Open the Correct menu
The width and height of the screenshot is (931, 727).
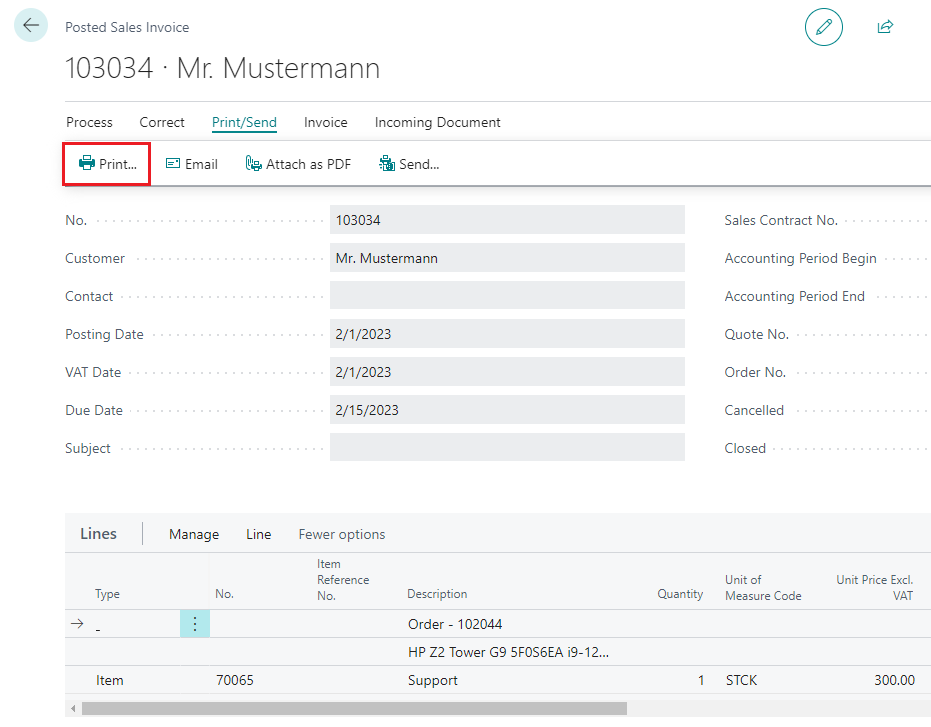(162, 122)
